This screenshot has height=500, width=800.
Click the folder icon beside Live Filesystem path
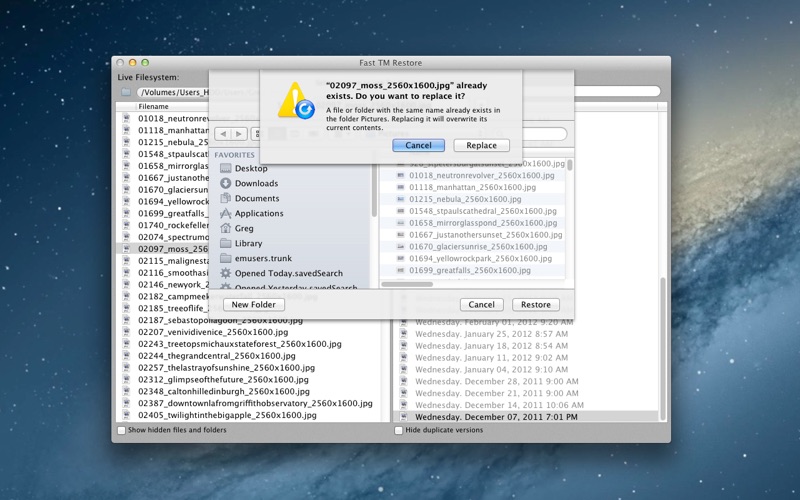pyautogui.click(x=126, y=92)
